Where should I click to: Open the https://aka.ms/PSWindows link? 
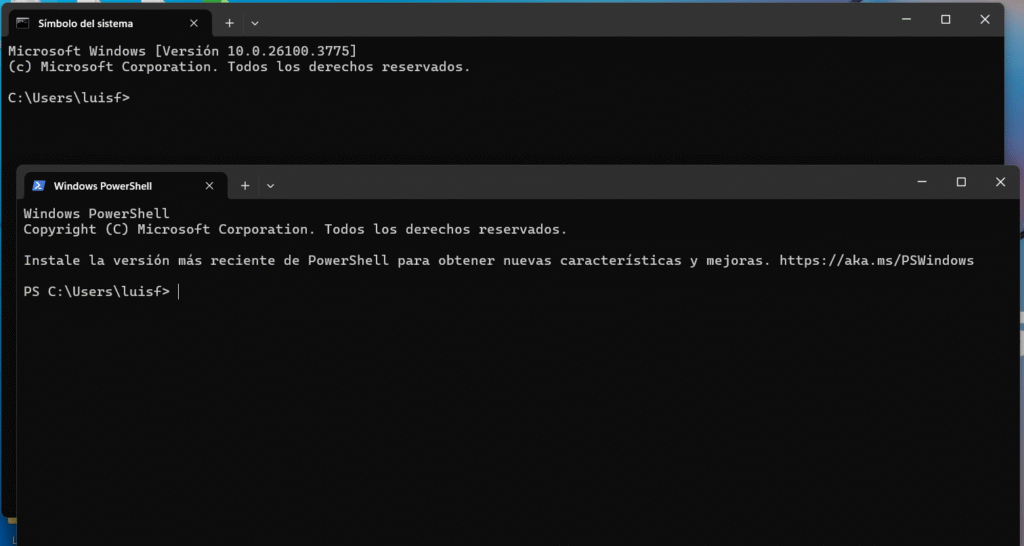point(876,261)
